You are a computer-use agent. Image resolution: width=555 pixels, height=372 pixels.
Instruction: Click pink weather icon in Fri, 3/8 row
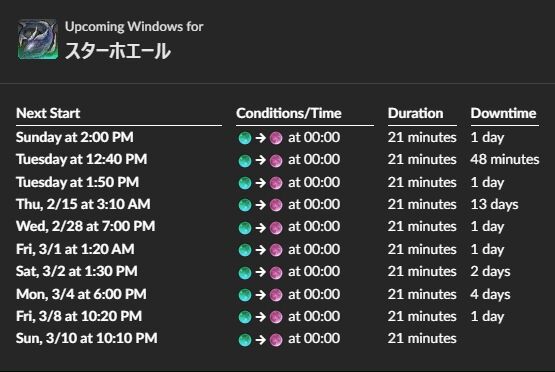[276, 317]
